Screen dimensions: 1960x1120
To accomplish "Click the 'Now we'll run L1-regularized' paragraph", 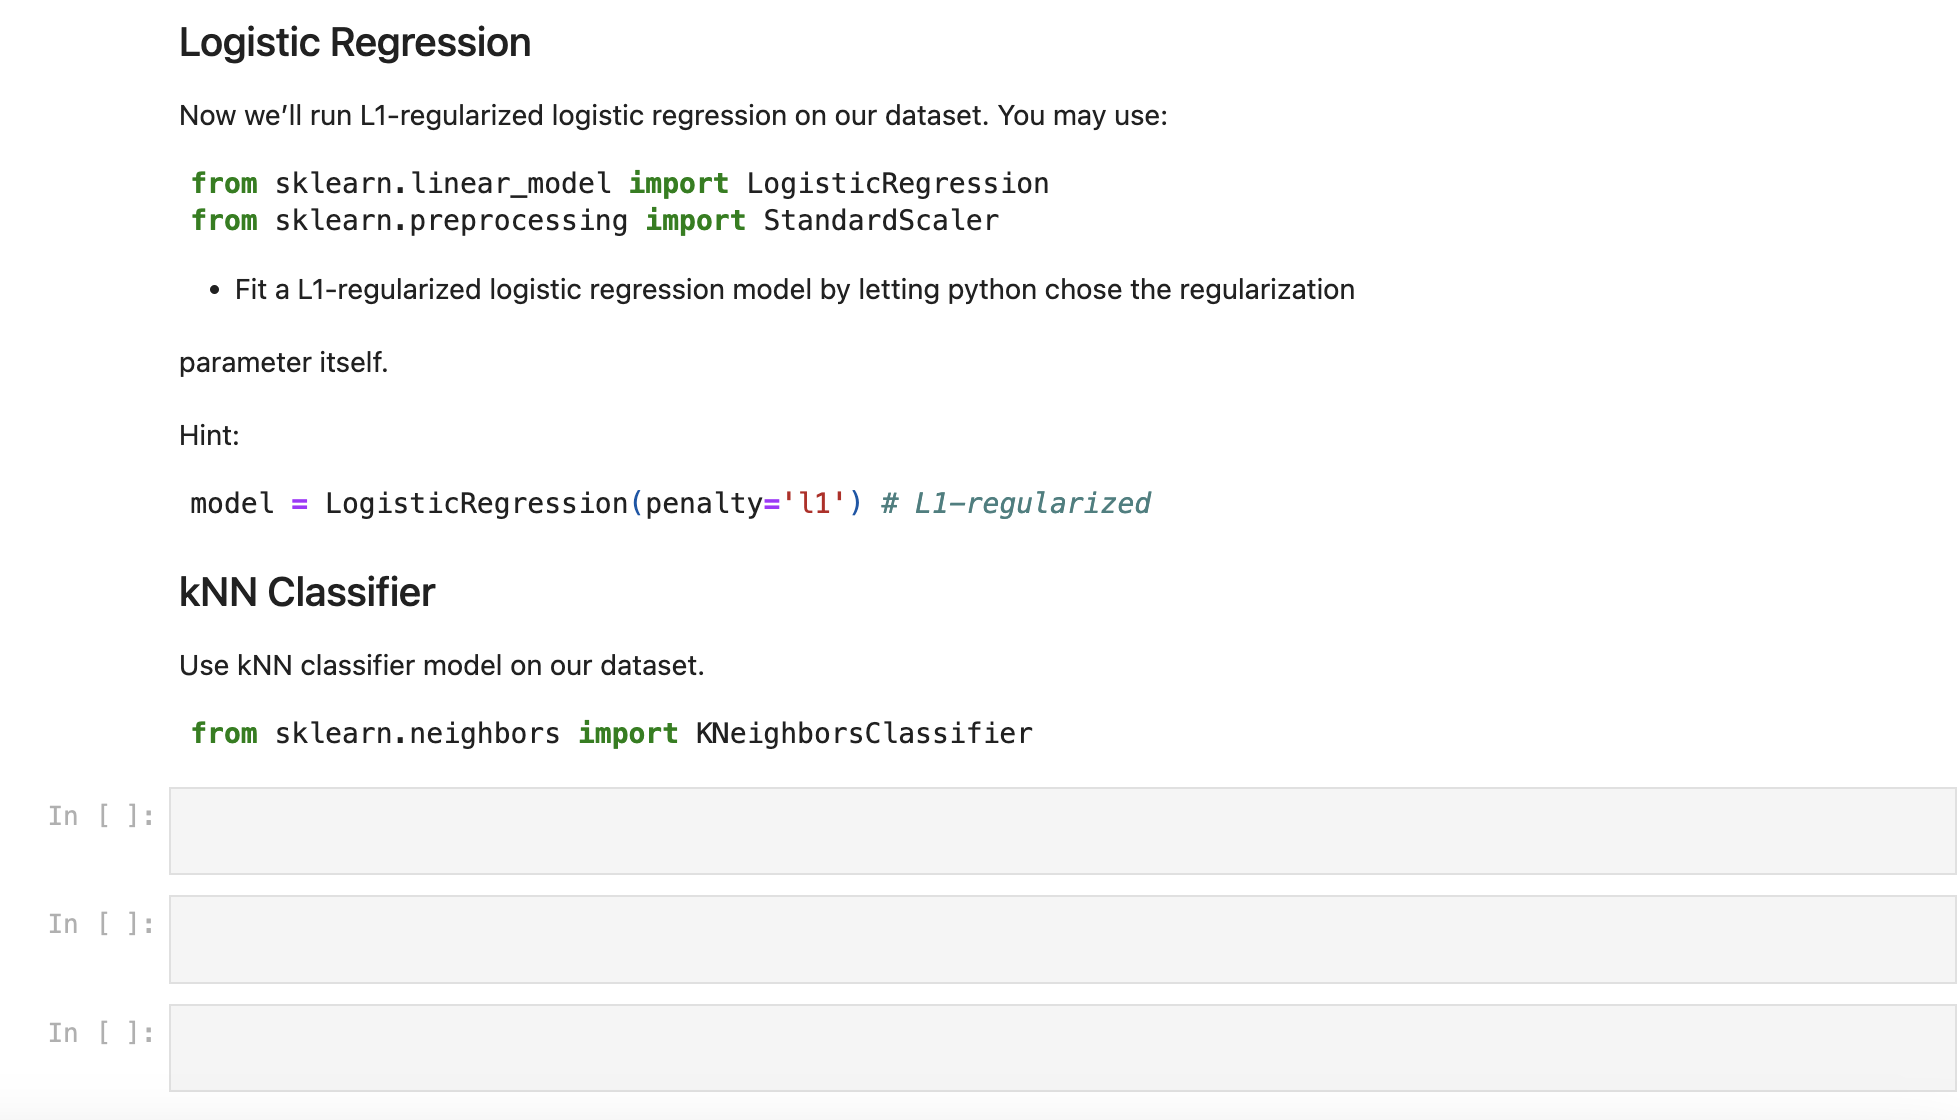I will pos(673,116).
